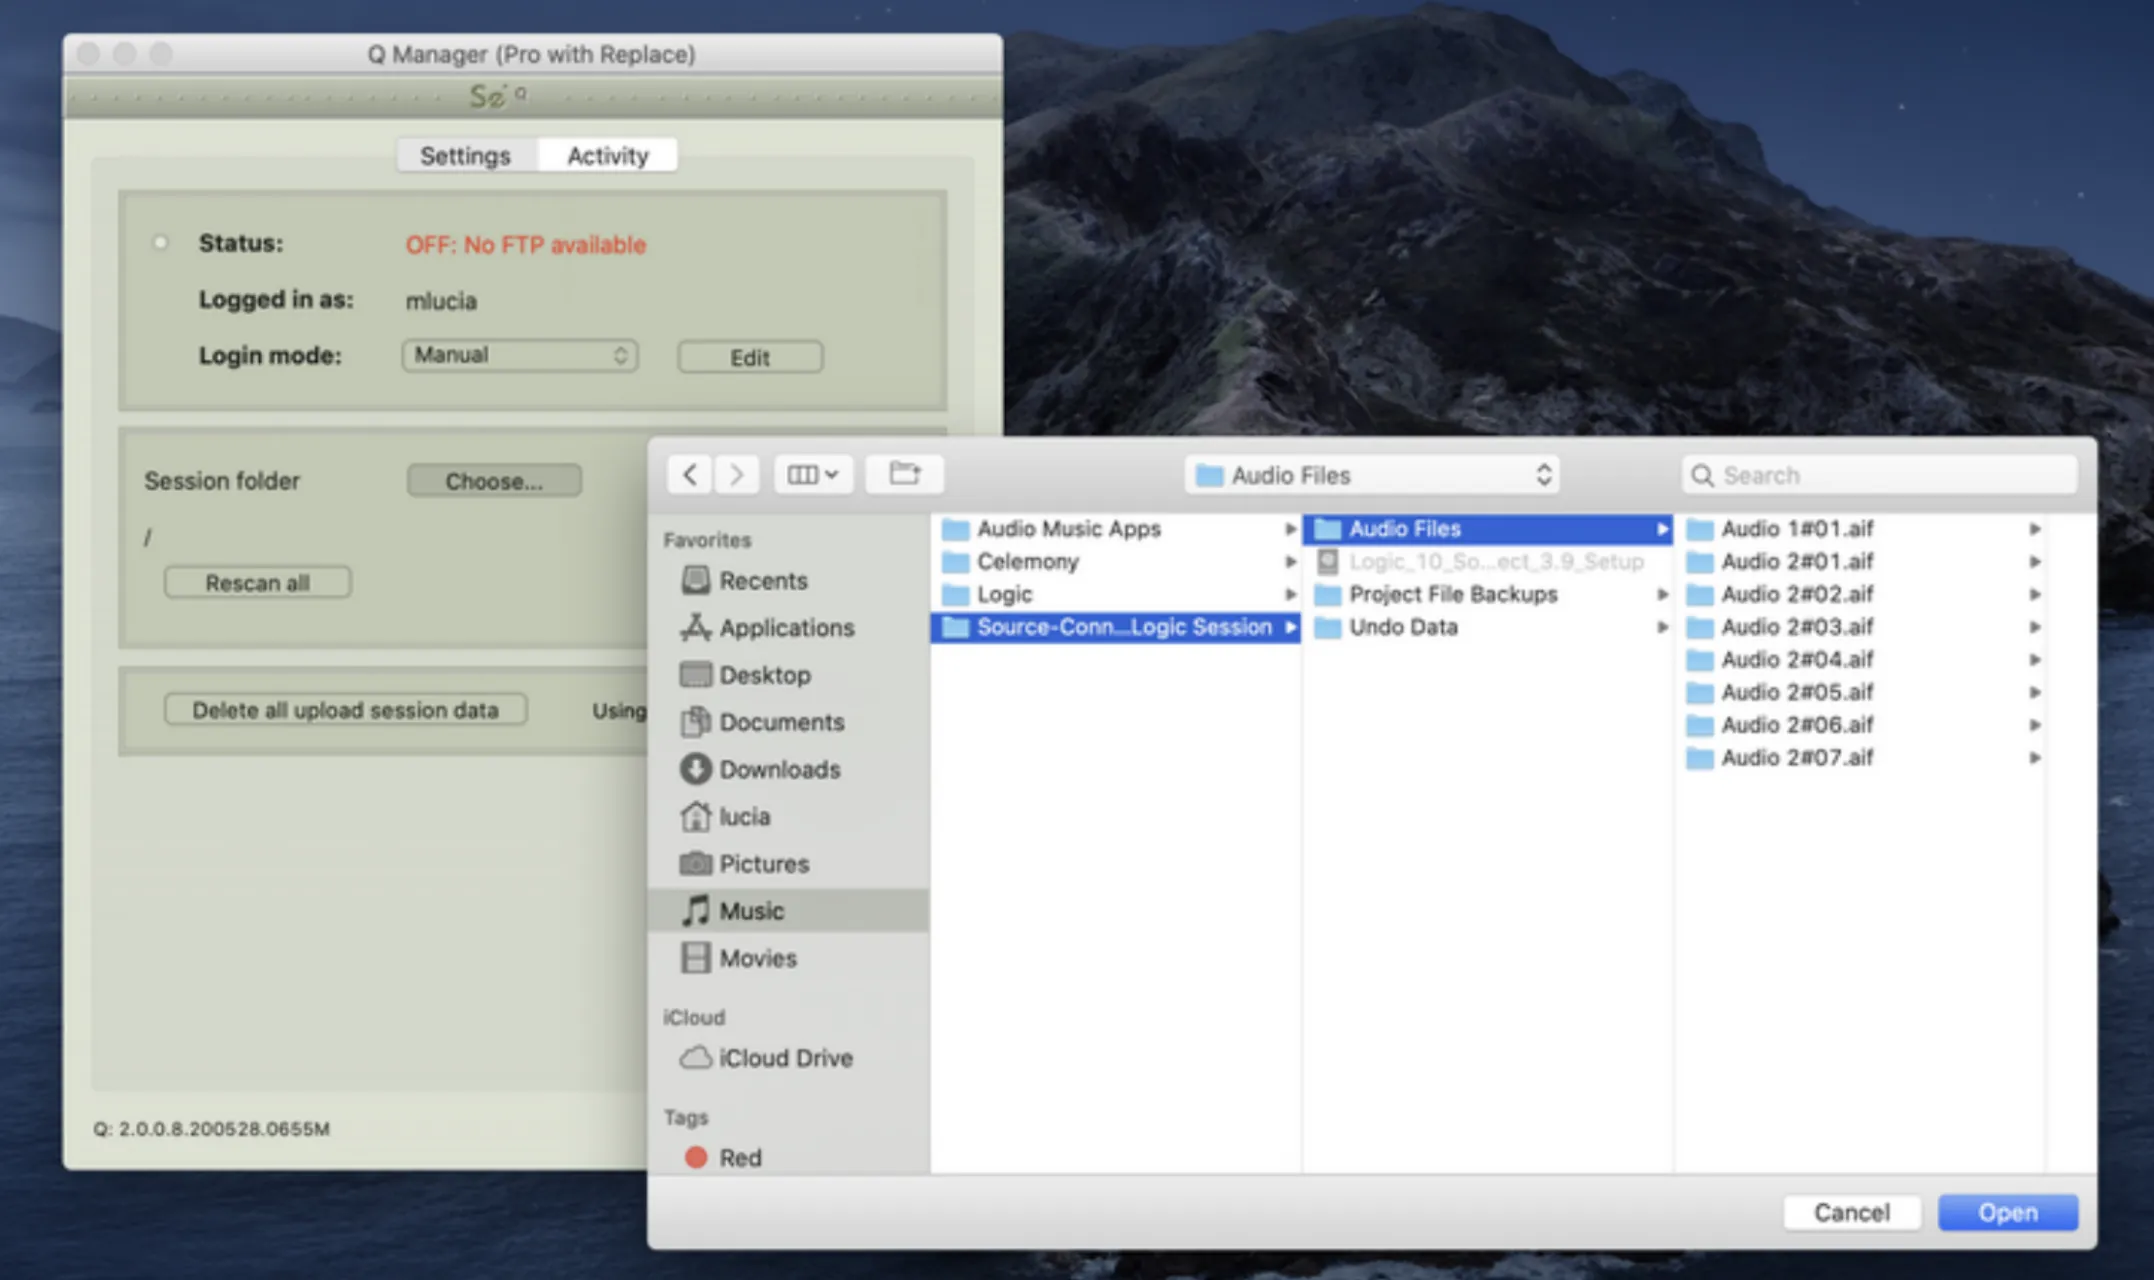
Task: Select the Audio Files folder row
Action: coord(1487,529)
